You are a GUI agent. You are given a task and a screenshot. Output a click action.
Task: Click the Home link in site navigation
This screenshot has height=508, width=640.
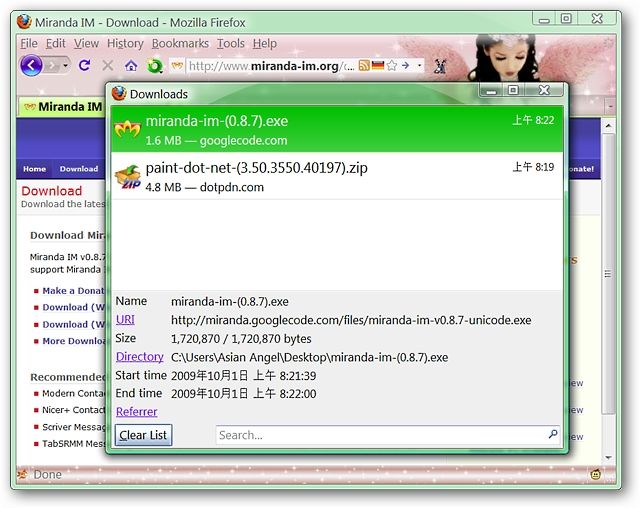(34, 169)
